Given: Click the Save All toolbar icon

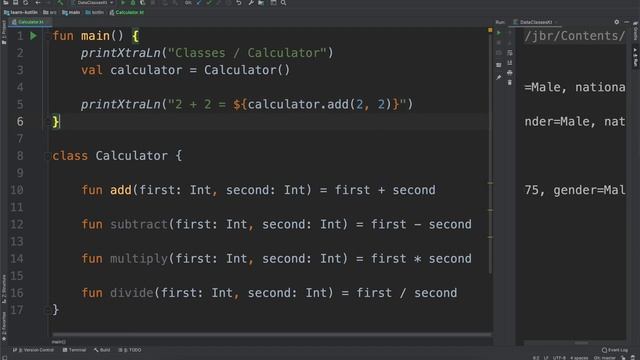Looking at the screenshot, I should pos(16,2).
